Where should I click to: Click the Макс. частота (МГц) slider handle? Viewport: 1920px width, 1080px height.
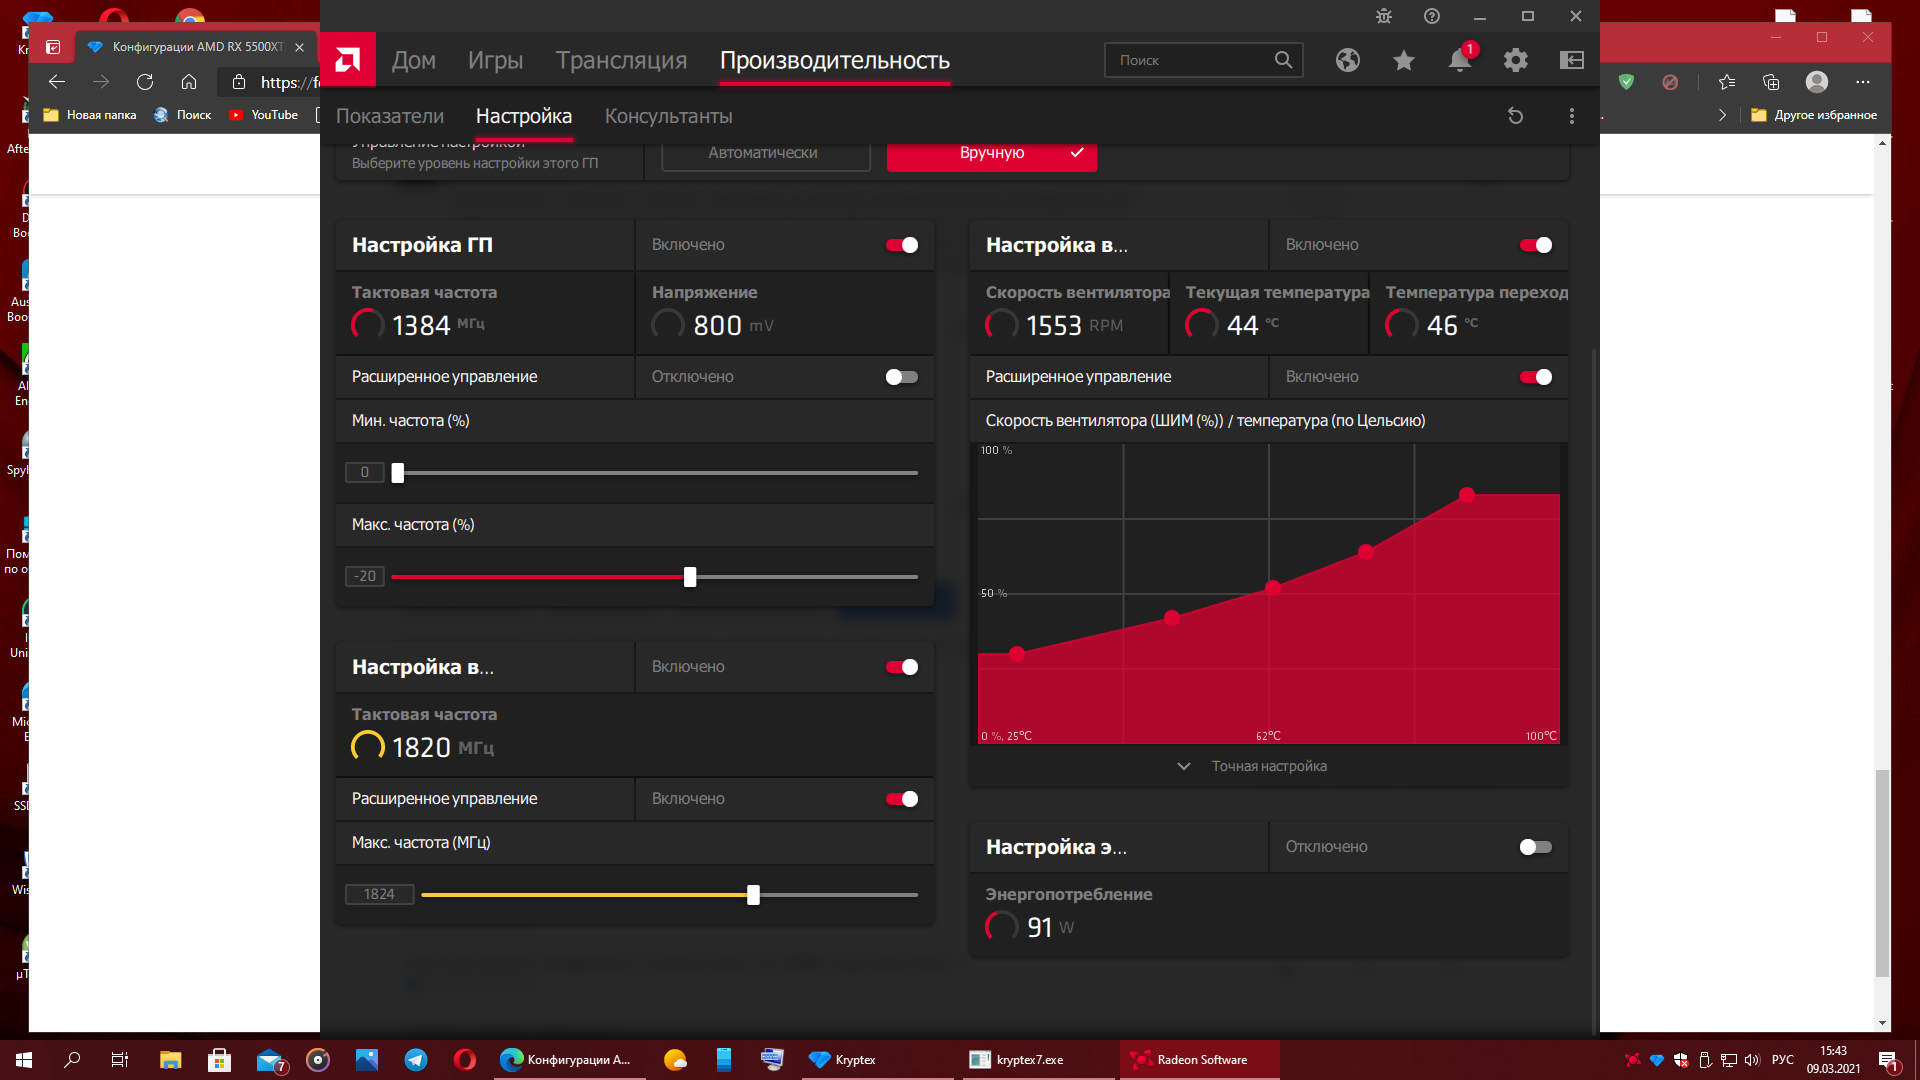pos(754,895)
